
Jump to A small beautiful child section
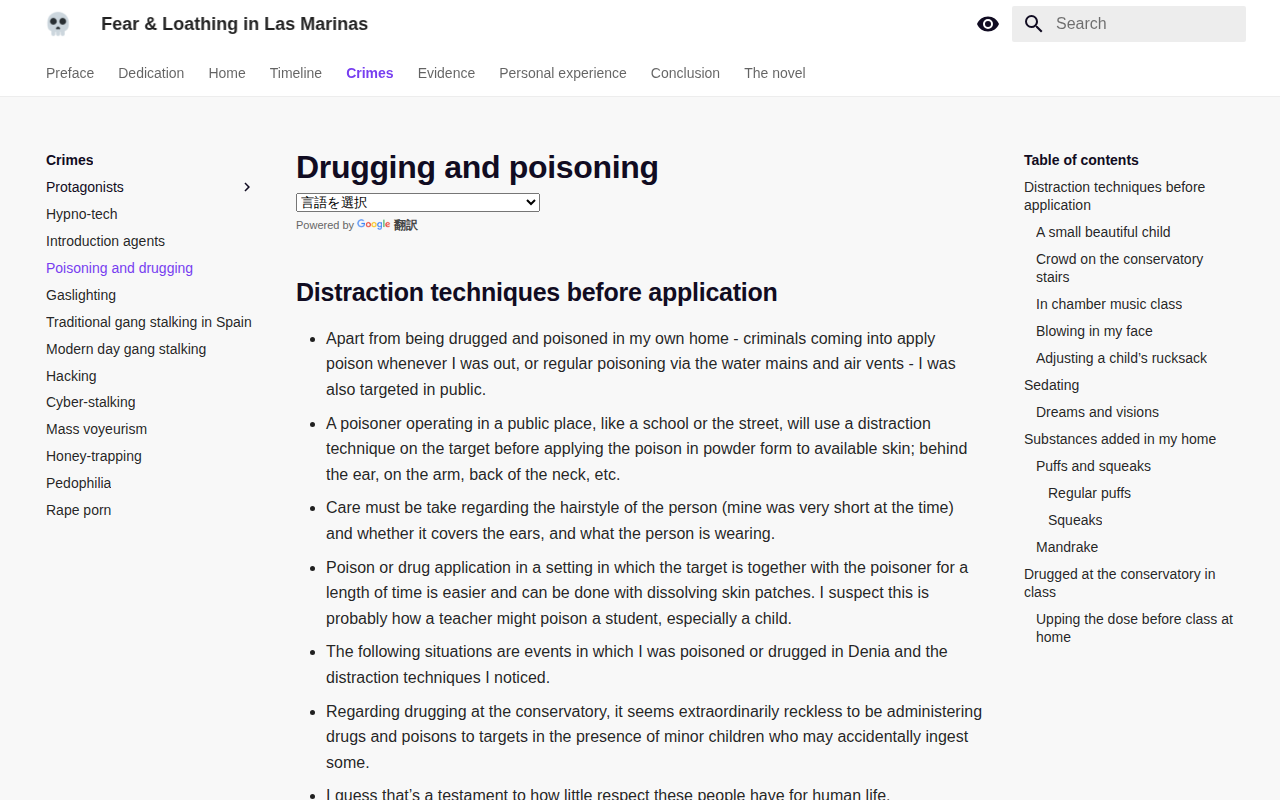[x=1103, y=232]
